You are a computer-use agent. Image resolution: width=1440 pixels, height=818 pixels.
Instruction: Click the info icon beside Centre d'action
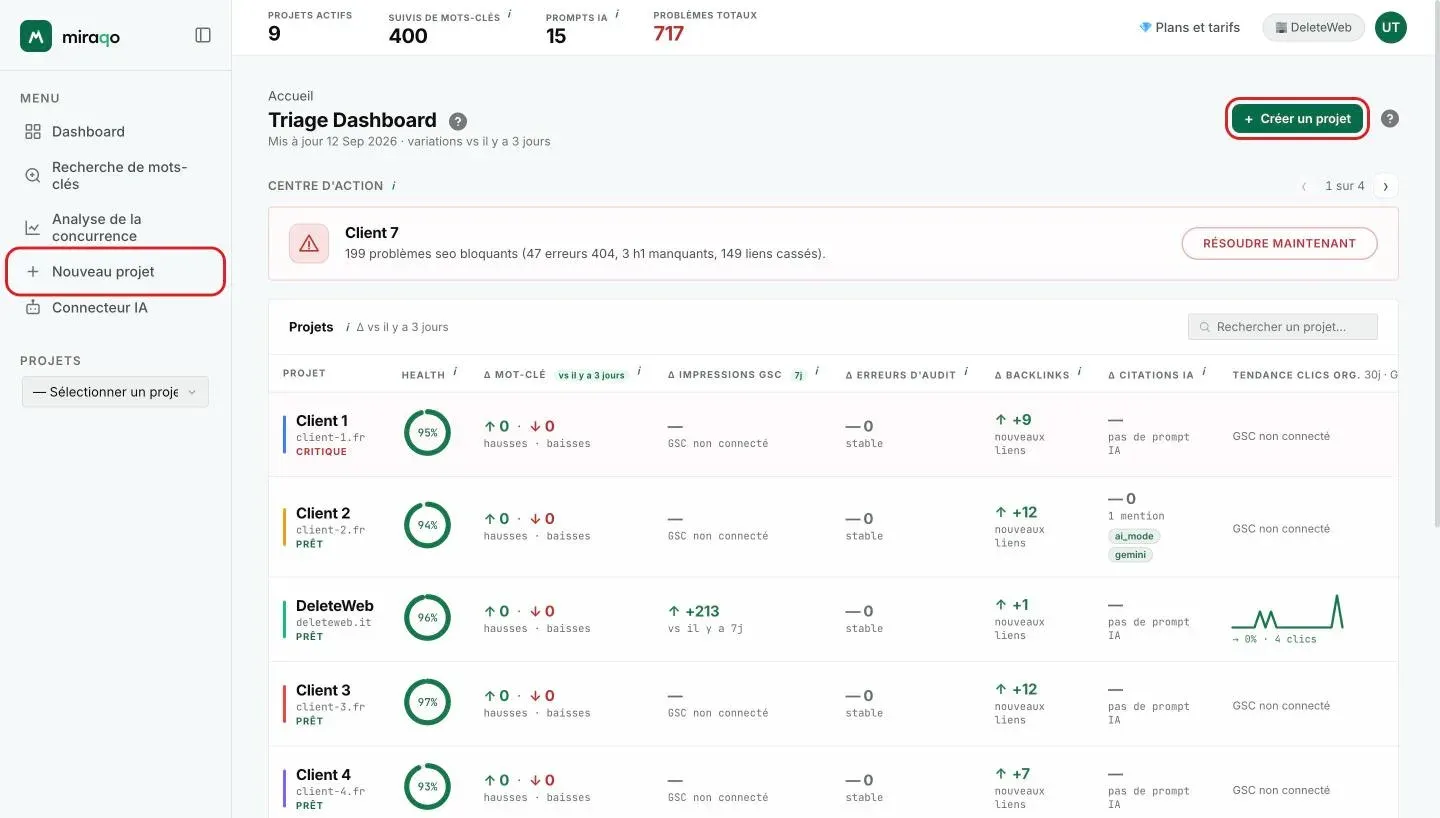pos(394,185)
